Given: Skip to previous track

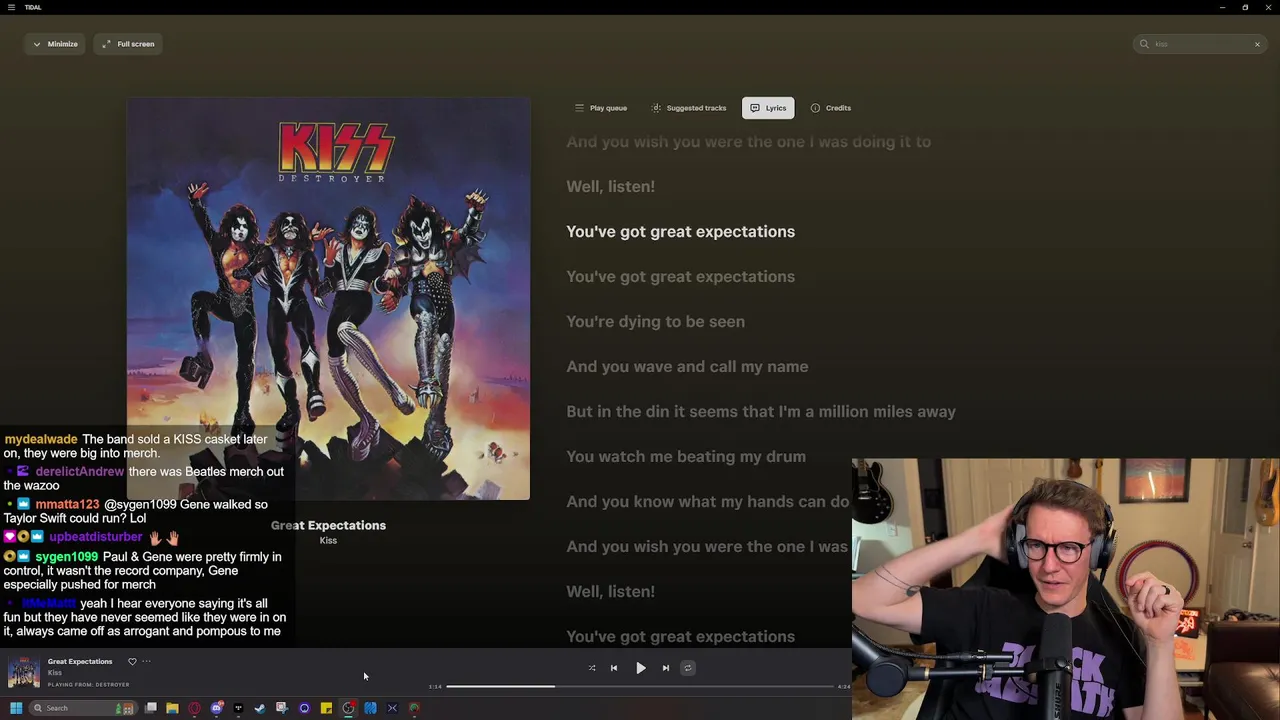Looking at the screenshot, I should 614,668.
